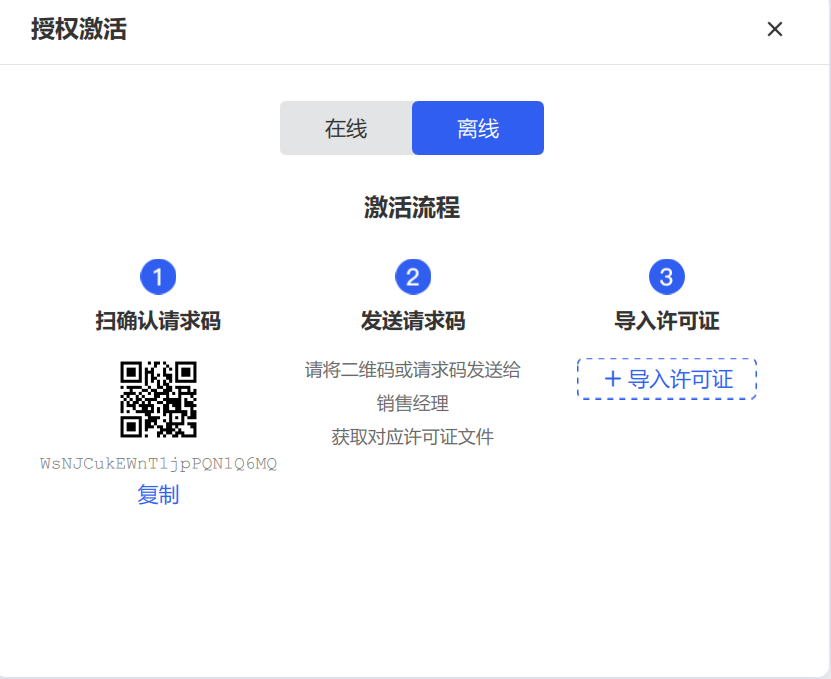Image resolution: width=831 pixels, height=679 pixels.
Task: Select the 离线 activation tab
Action: pyautogui.click(x=478, y=128)
